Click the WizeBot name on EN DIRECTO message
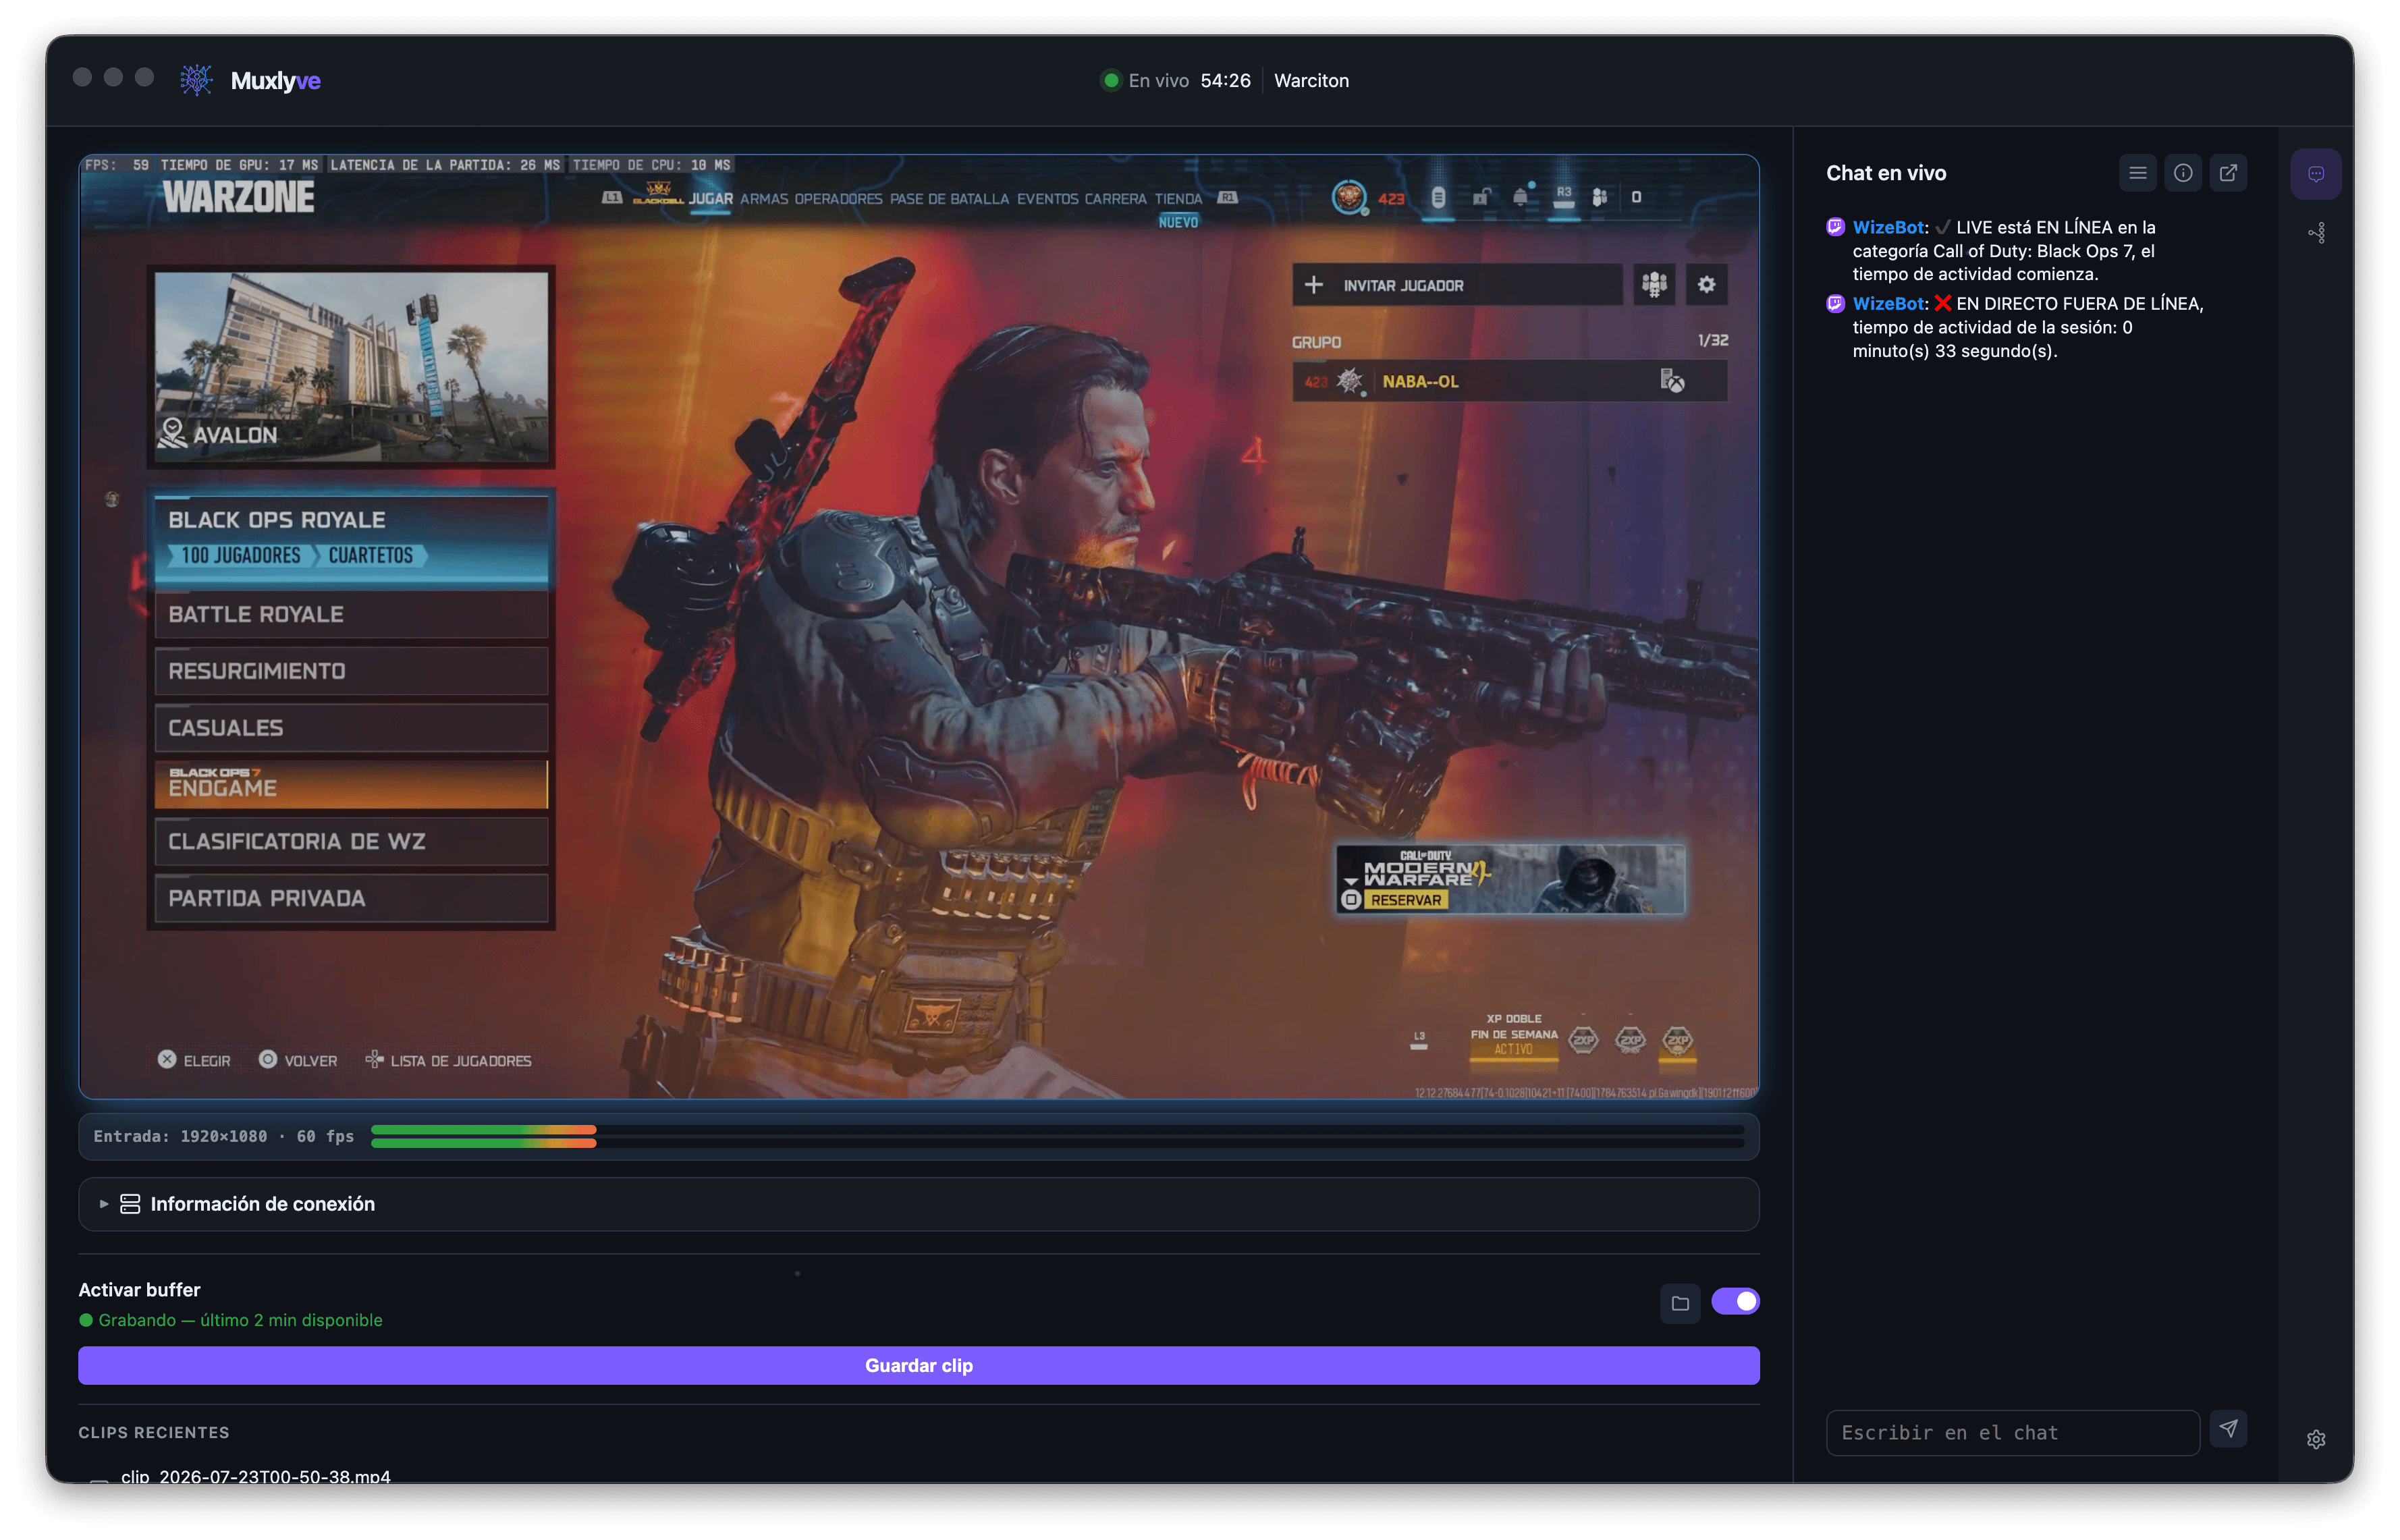Screen dimensions: 2400x1540 point(1887,303)
